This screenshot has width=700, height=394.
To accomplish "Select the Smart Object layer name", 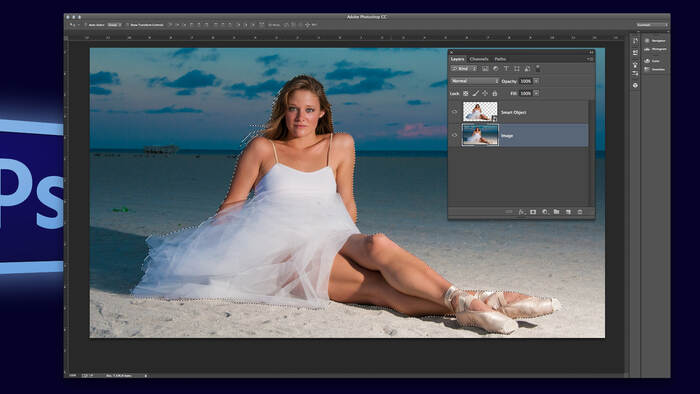I will 513,112.
